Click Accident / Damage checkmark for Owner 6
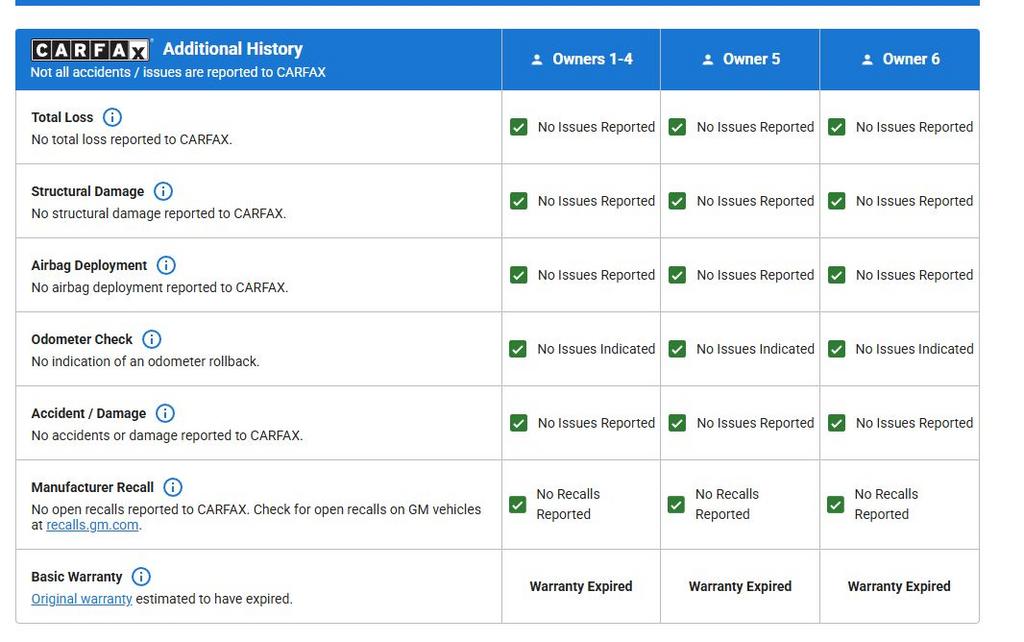1024x642 pixels. point(837,423)
